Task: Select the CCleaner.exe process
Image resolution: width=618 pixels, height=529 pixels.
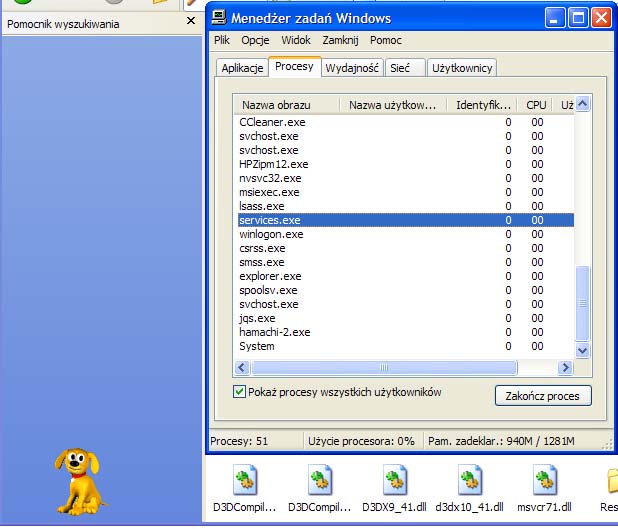Action: click(x=406, y=122)
